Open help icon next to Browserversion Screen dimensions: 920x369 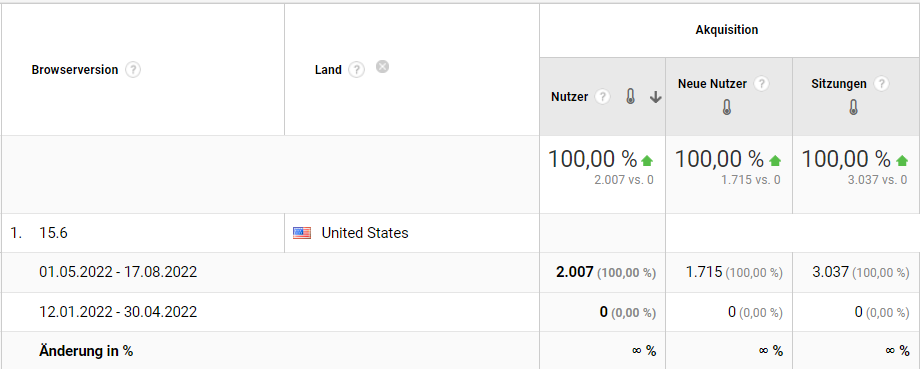pyautogui.click(x=133, y=70)
